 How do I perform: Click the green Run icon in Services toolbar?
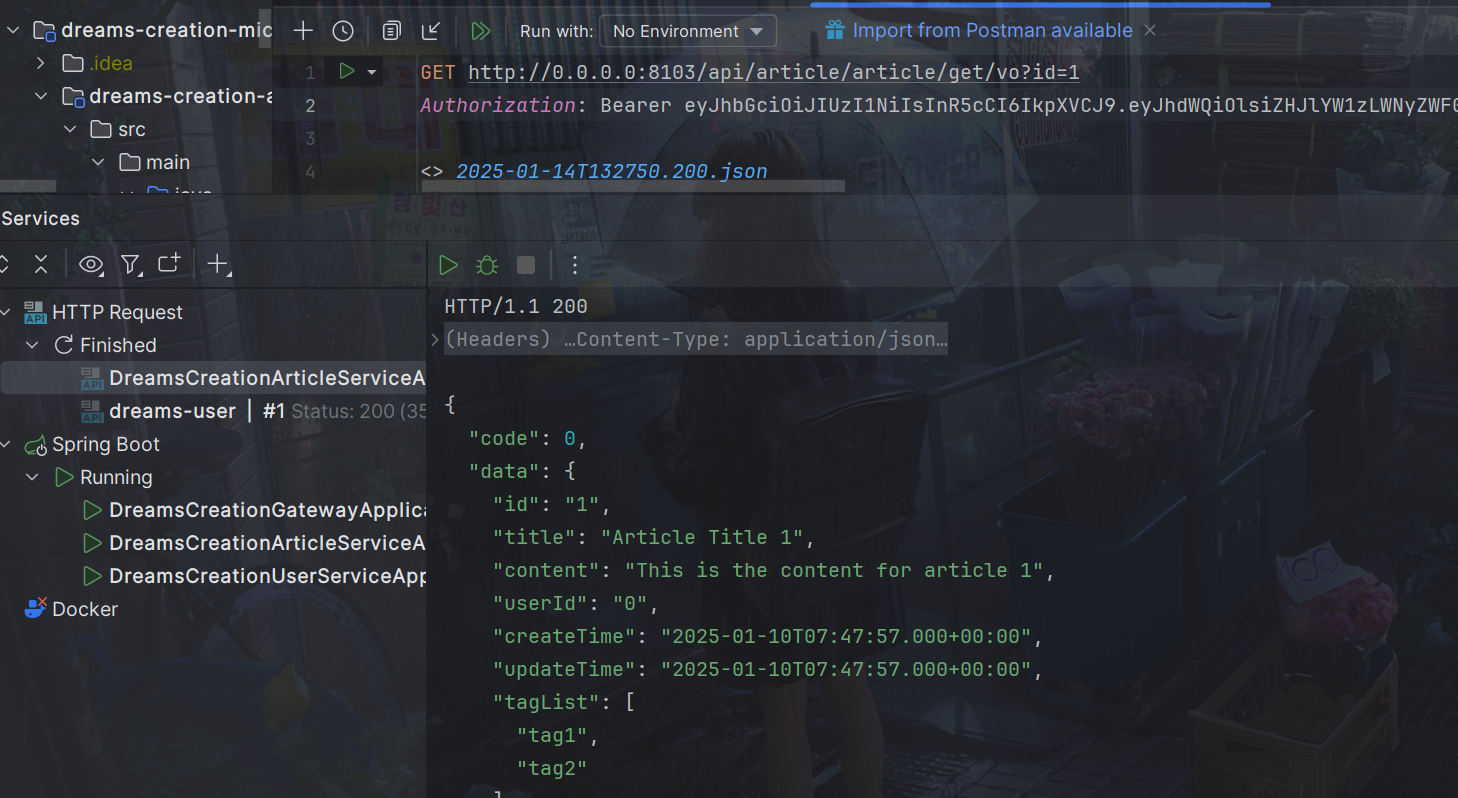click(x=449, y=265)
